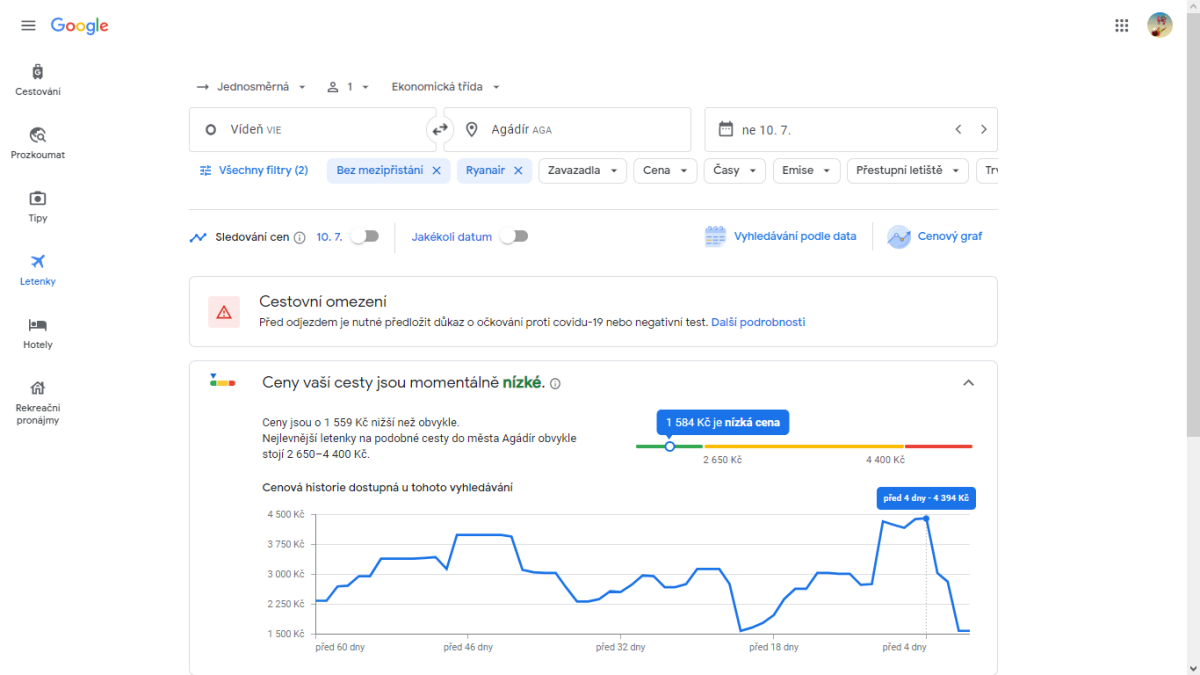Go to next date arrow
The image size is (1200, 675).
pos(983,130)
